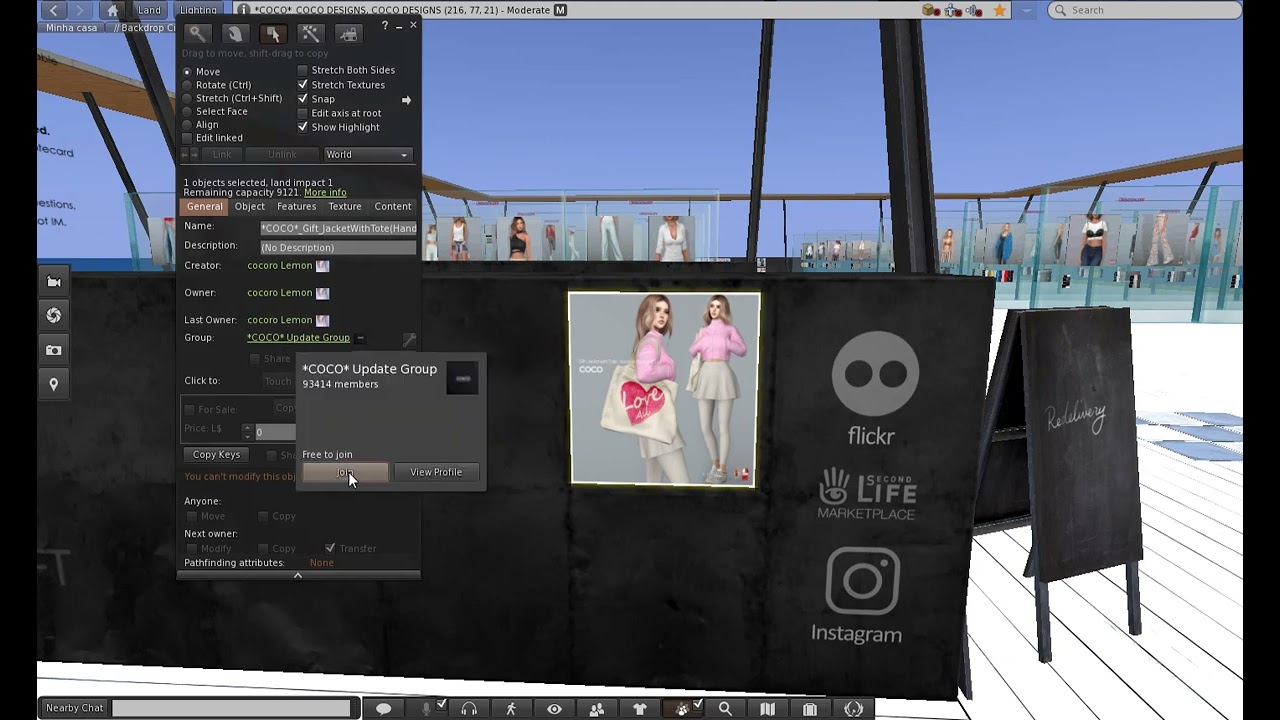1280x720 pixels.
Task: Take a snapshot with the camera icon
Action: click(x=54, y=350)
